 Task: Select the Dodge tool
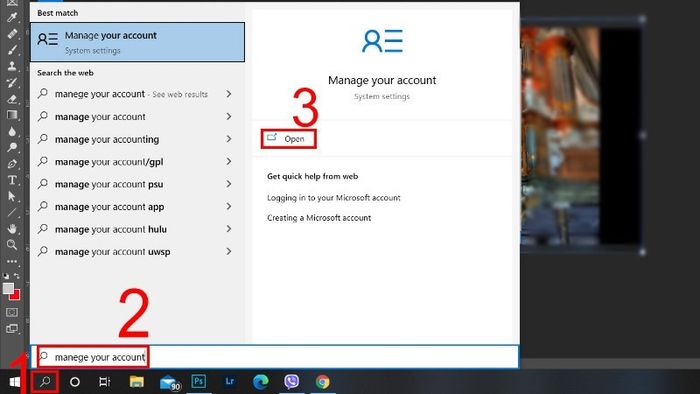pos(12,147)
